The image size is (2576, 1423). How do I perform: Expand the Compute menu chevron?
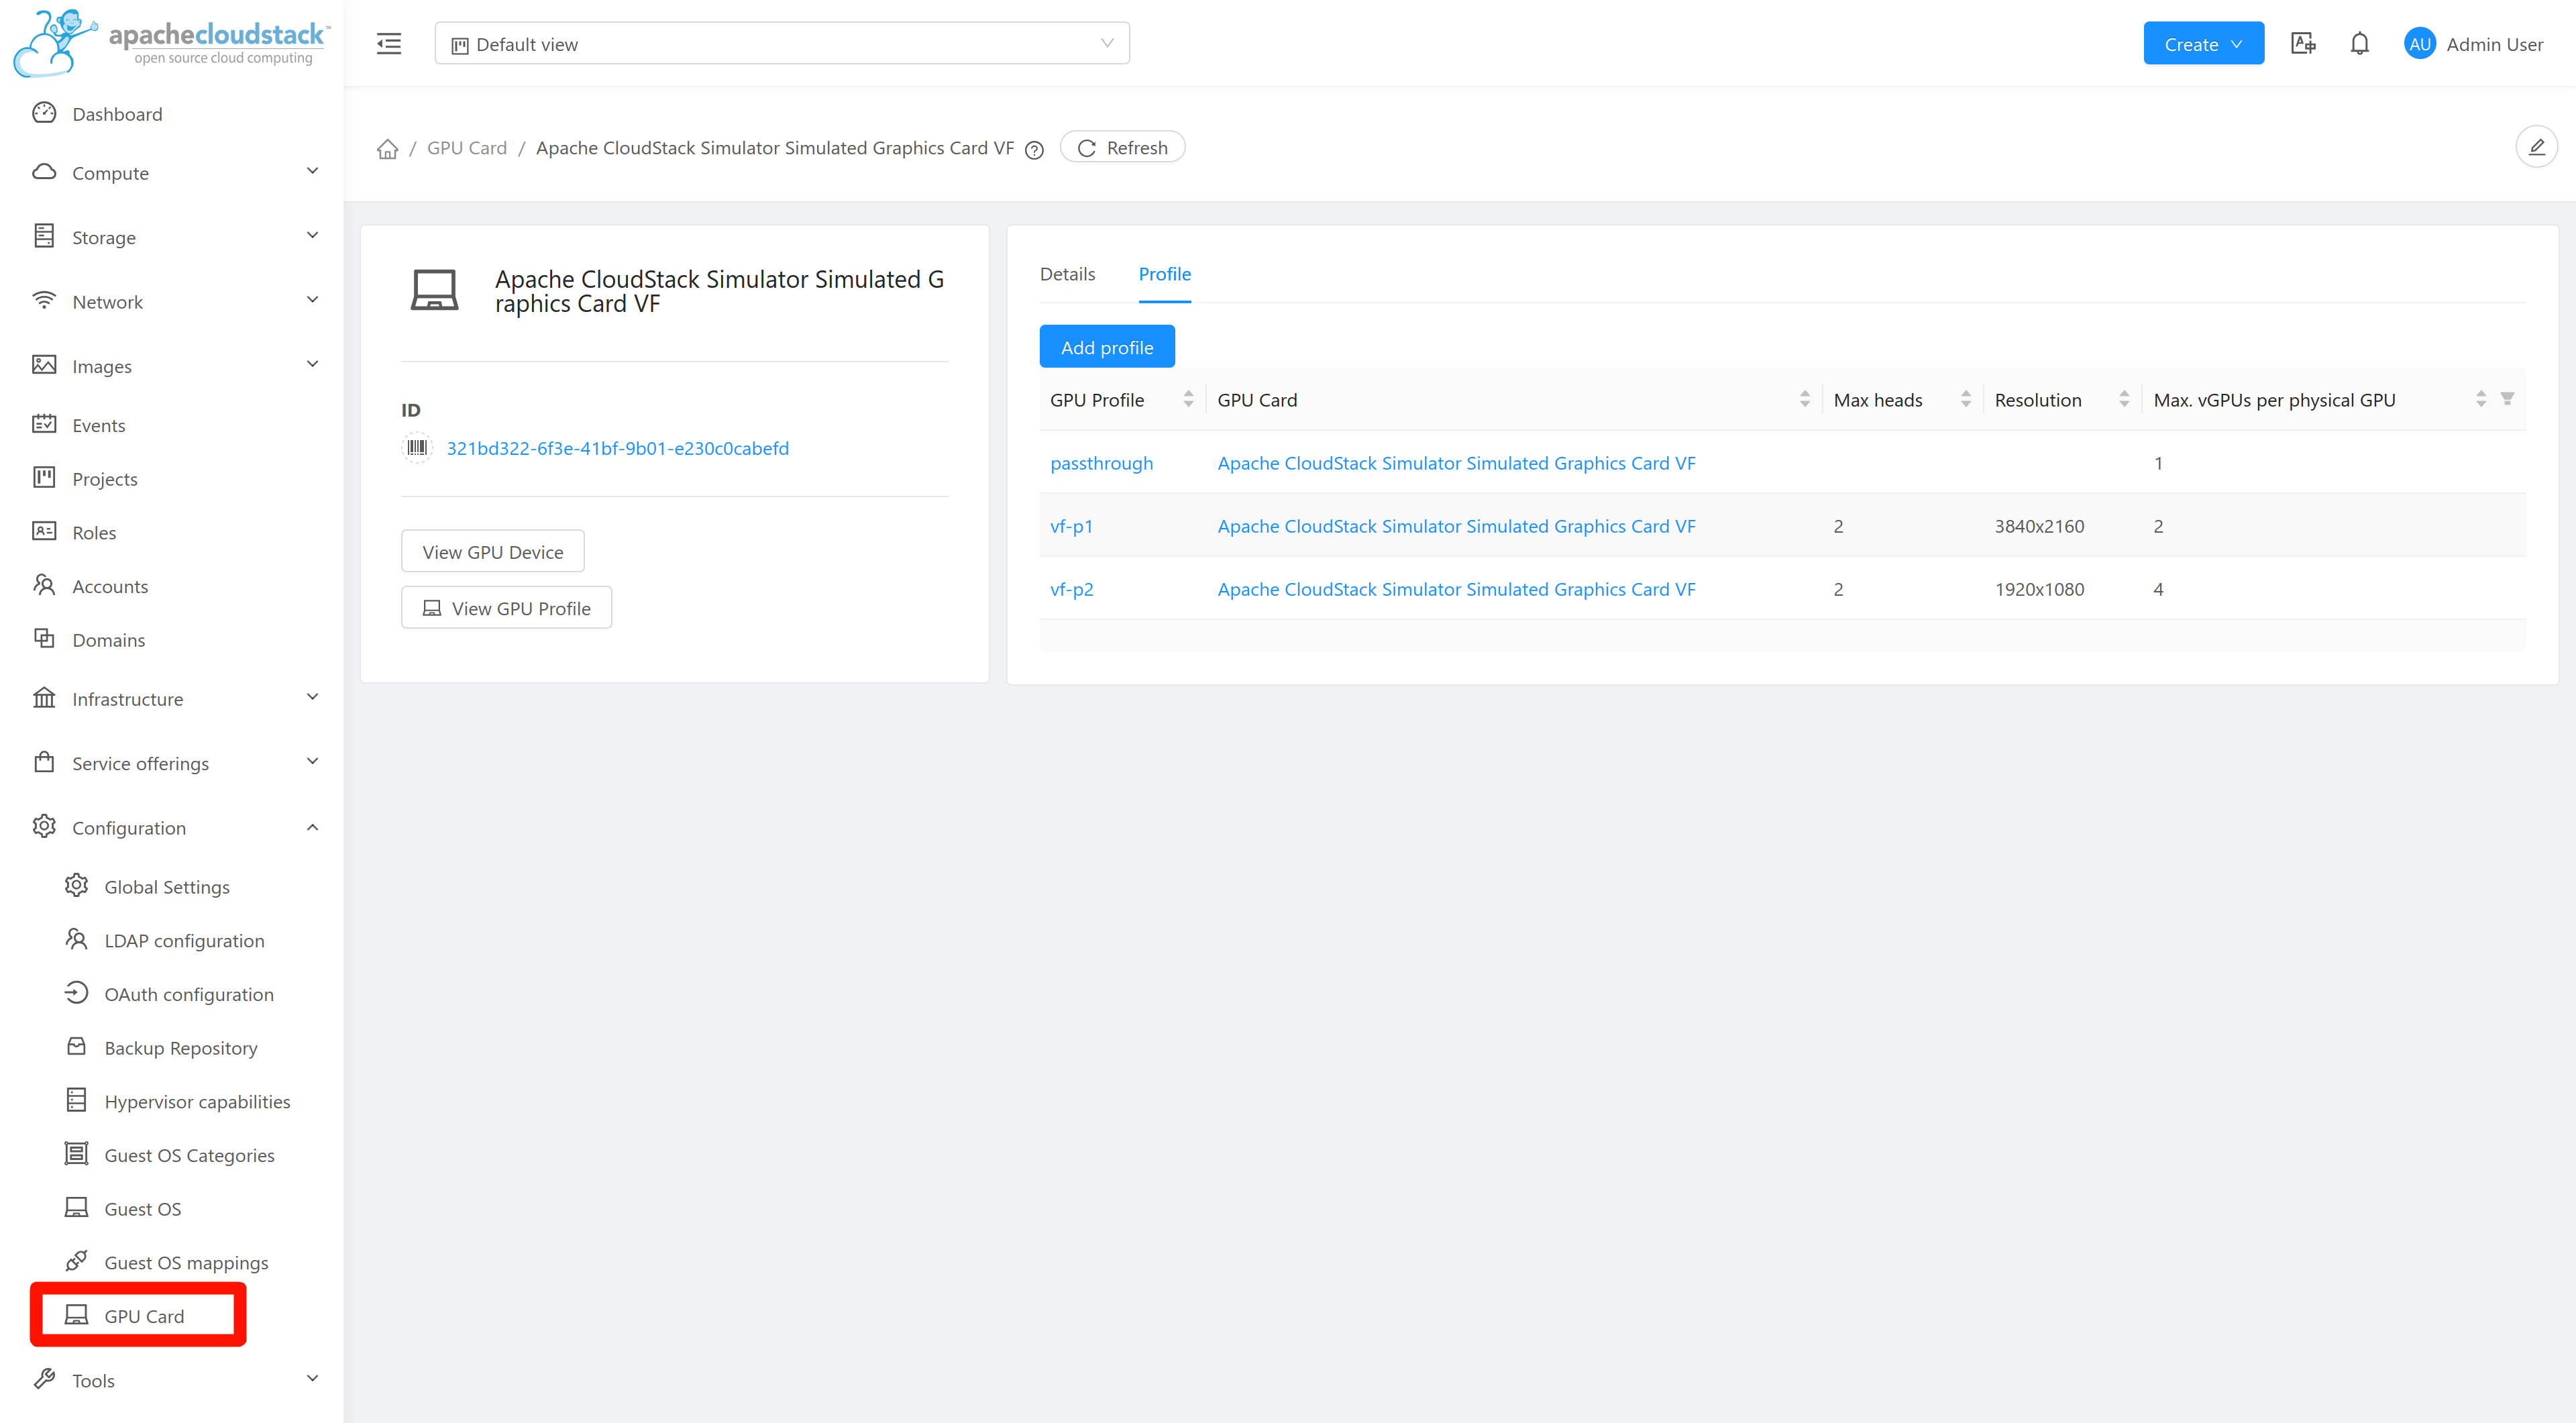coord(312,171)
